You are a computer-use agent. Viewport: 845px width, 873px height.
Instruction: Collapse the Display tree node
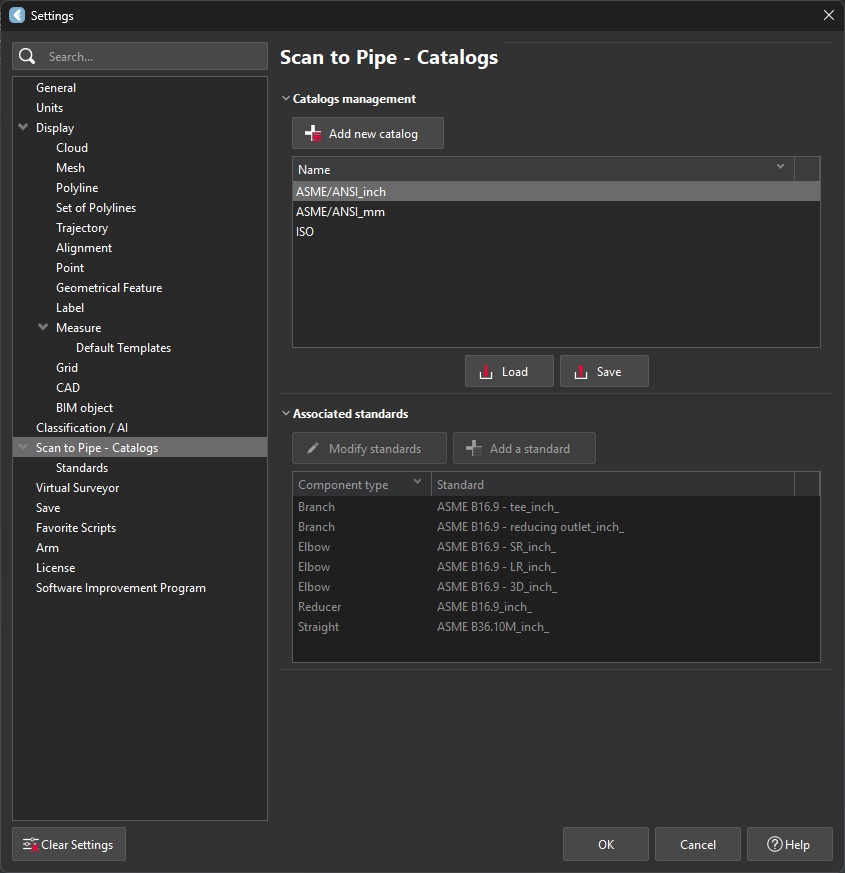(x=23, y=128)
